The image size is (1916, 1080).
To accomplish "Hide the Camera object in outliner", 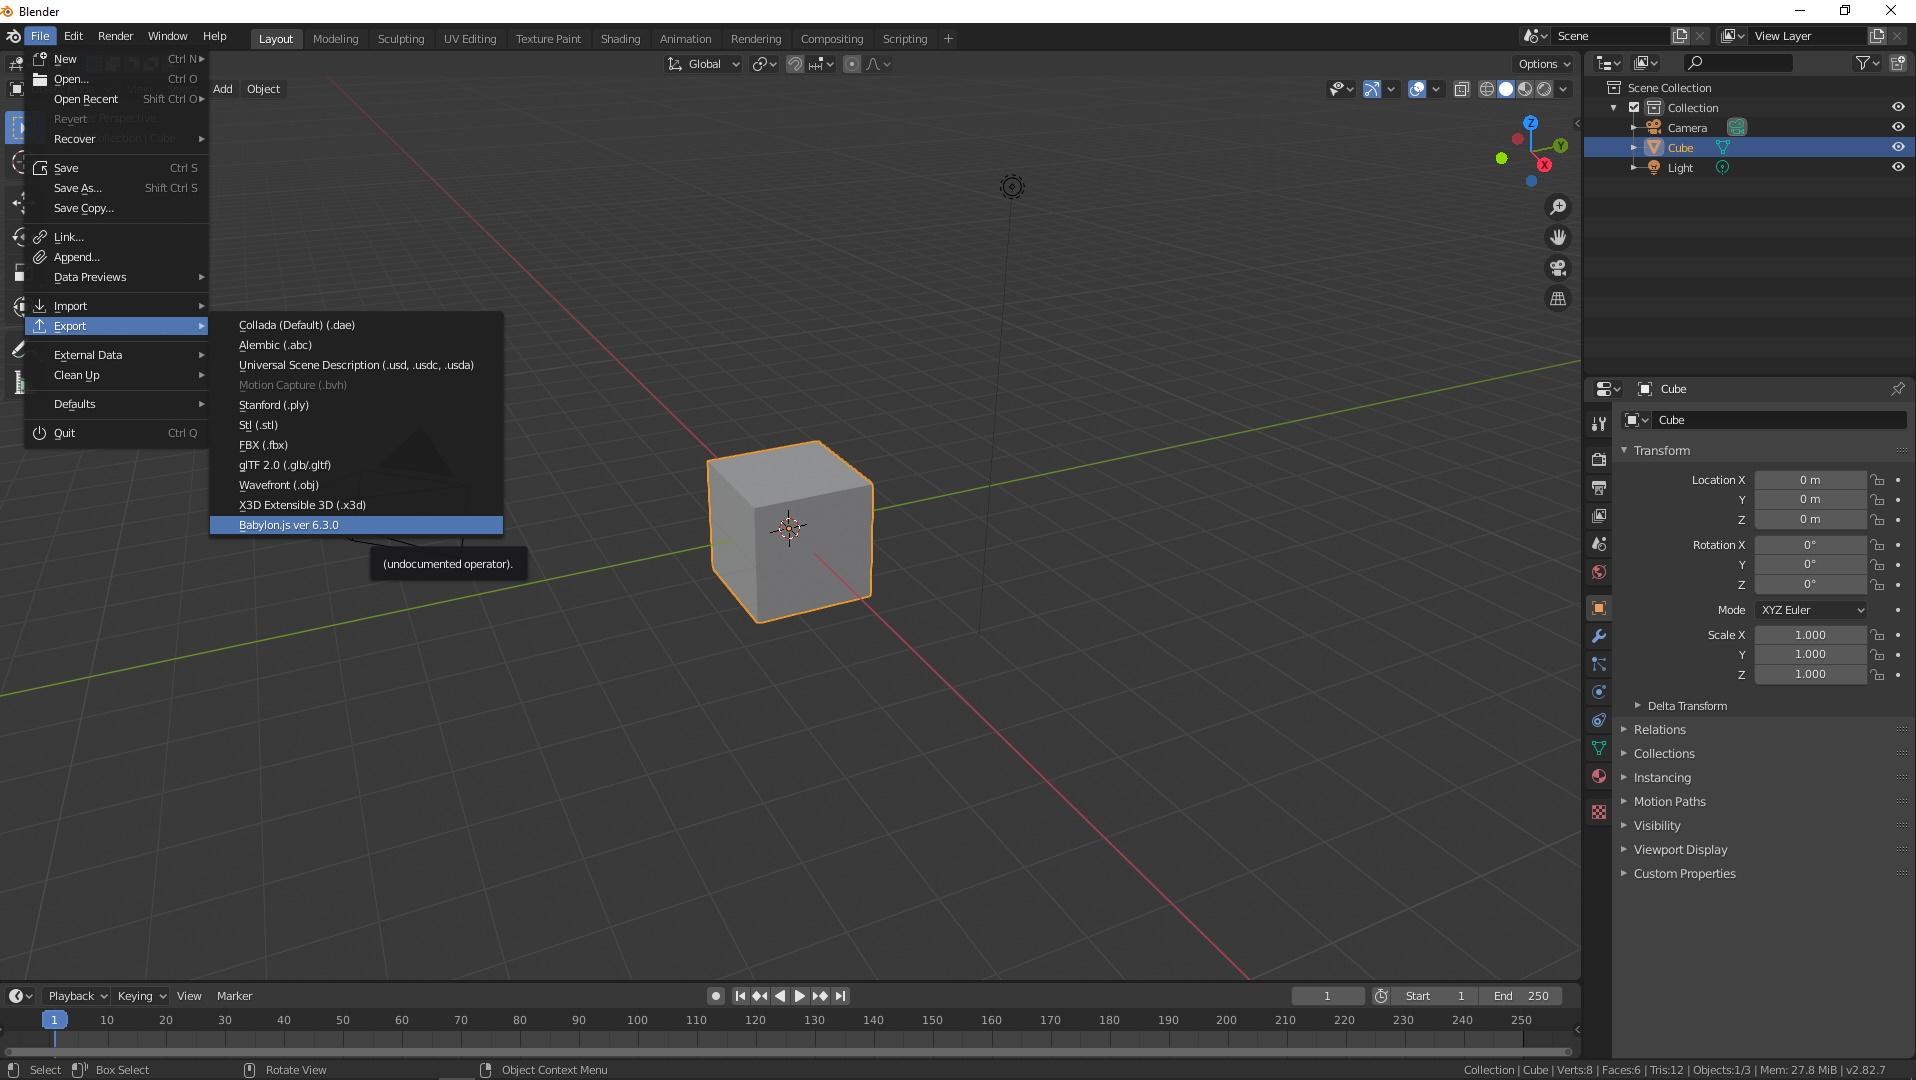I will point(1898,127).
